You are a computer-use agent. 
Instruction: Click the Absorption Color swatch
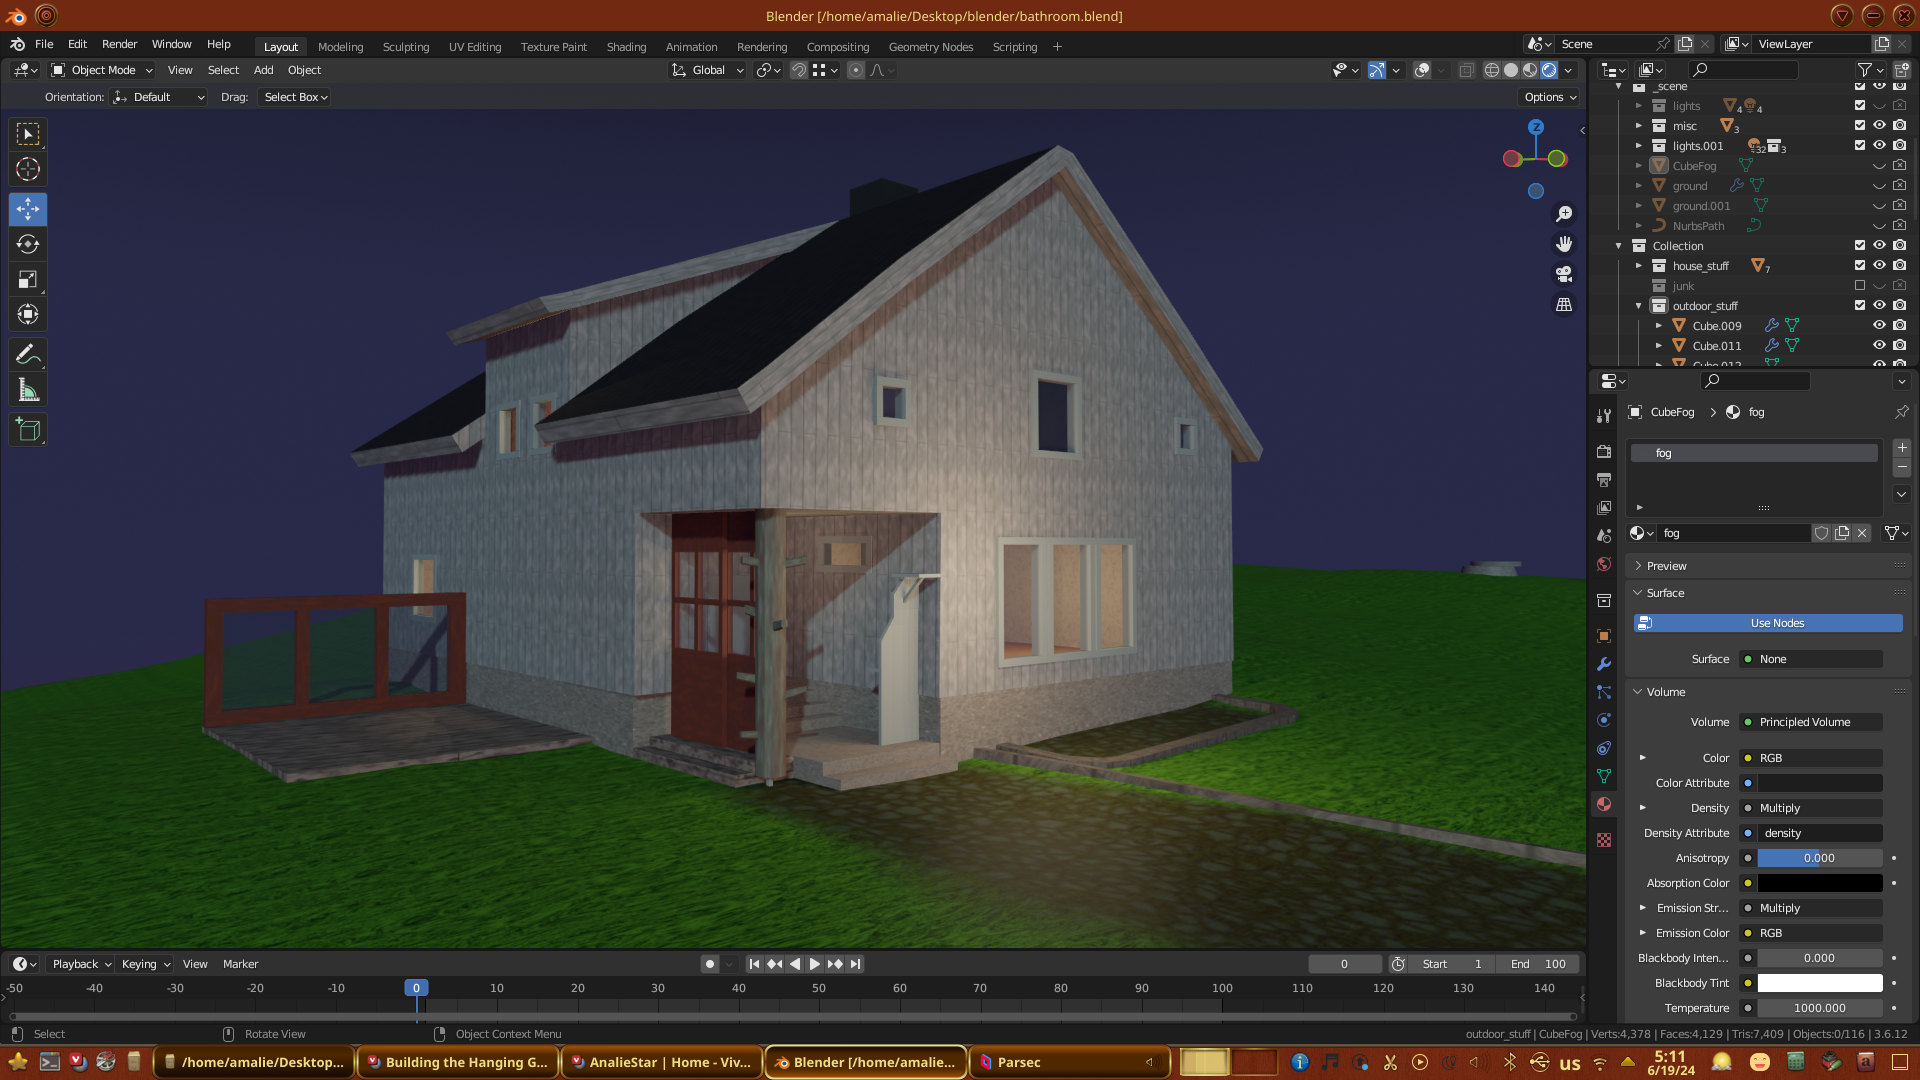point(1819,883)
